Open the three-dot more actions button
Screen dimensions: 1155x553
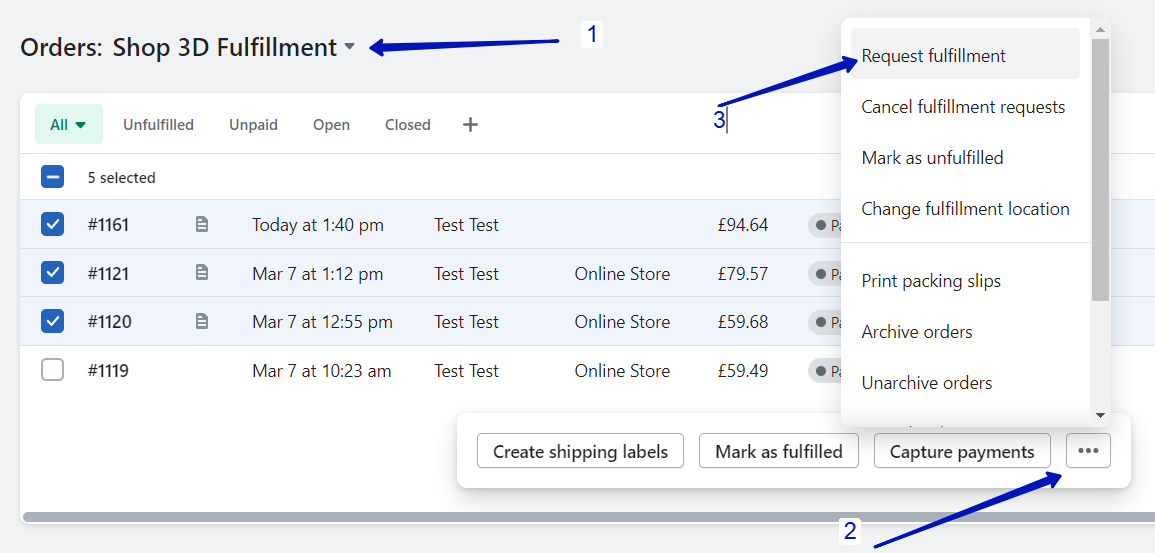click(1088, 451)
